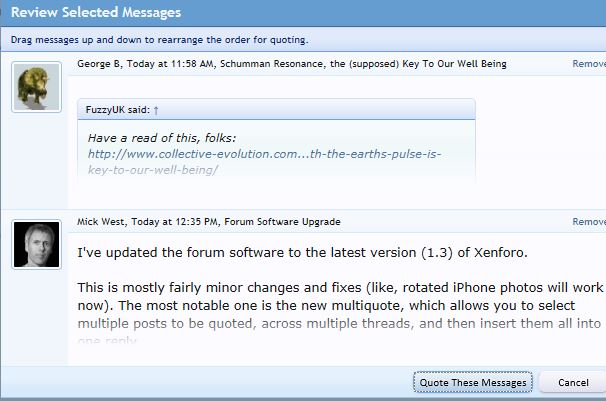Click the drag messages instruction text

pos(160,40)
